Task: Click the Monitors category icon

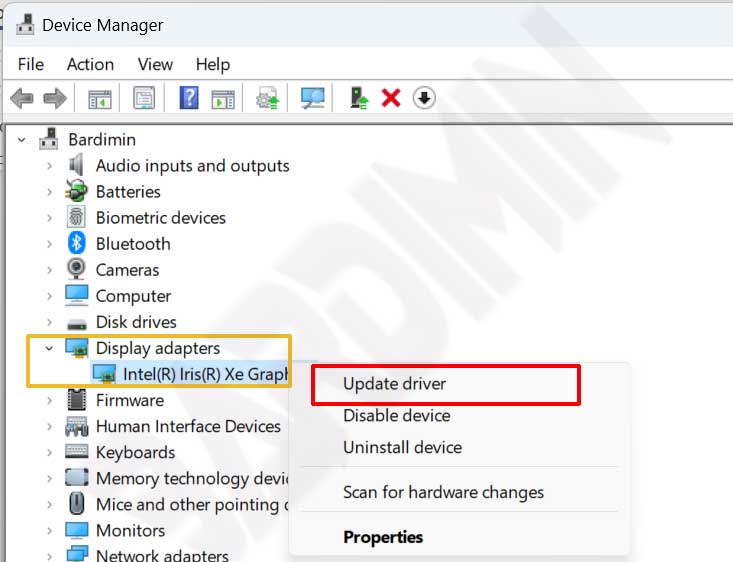Action: (x=77, y=530)
